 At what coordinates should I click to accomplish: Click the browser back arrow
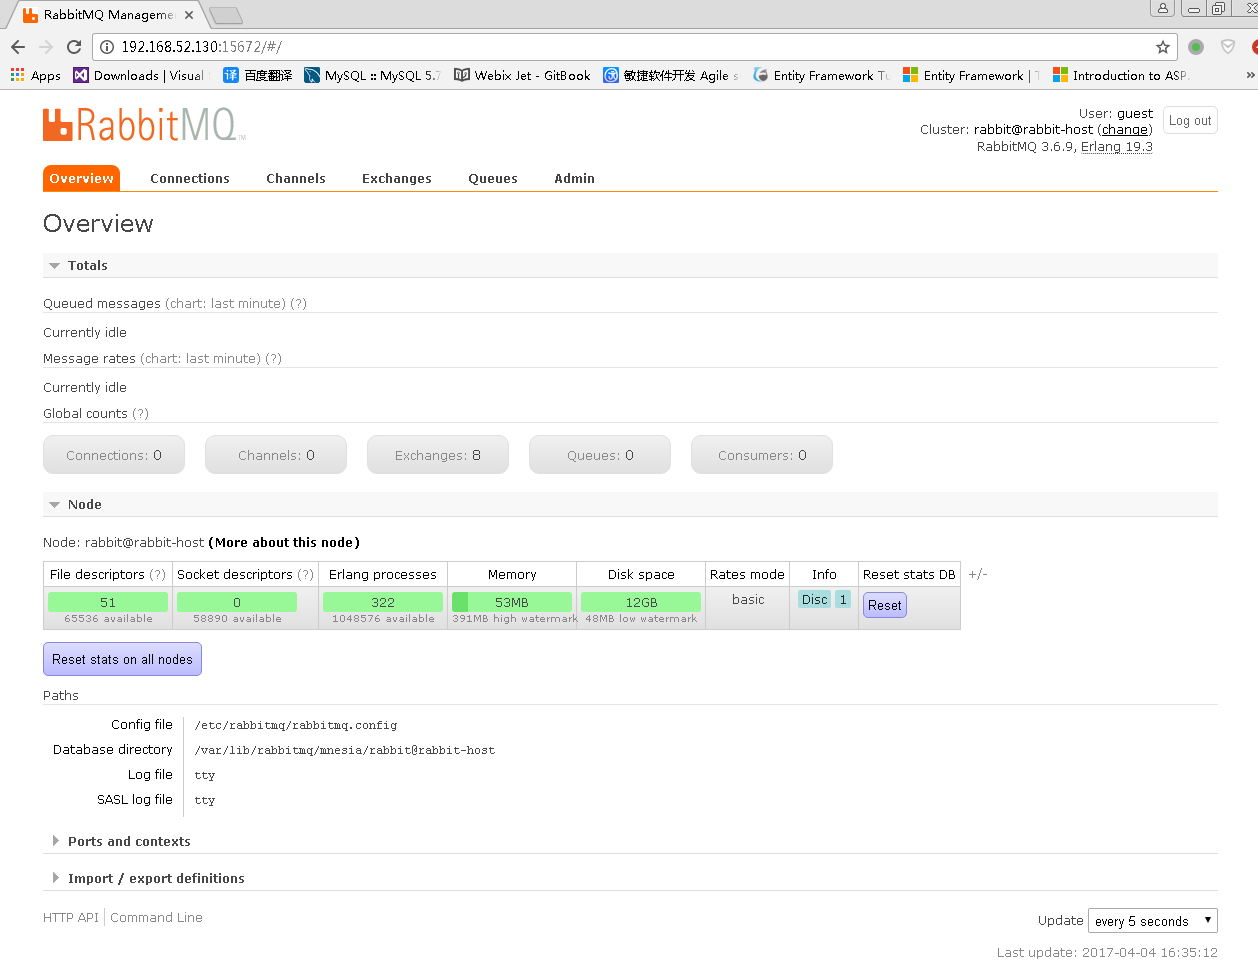click(19, 44)
